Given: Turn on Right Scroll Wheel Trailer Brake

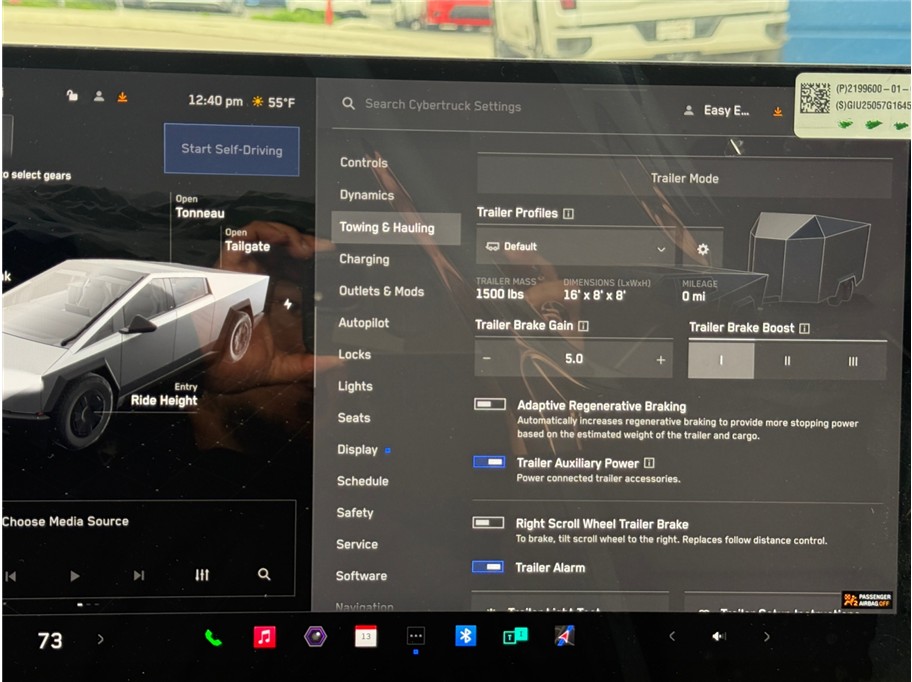Looking at the screenshot, I should point(488,523).
